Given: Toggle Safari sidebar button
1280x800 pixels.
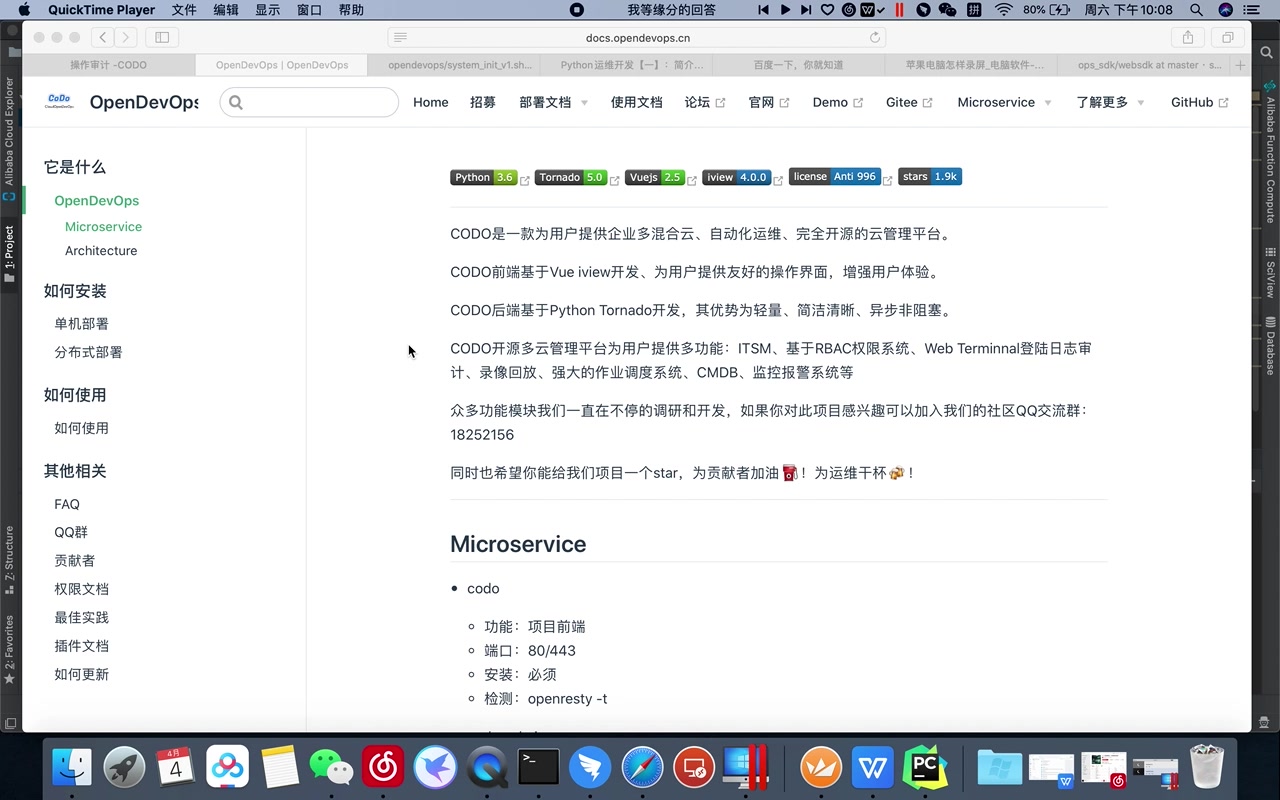Looking at the screenshot, I should [161, 37].
